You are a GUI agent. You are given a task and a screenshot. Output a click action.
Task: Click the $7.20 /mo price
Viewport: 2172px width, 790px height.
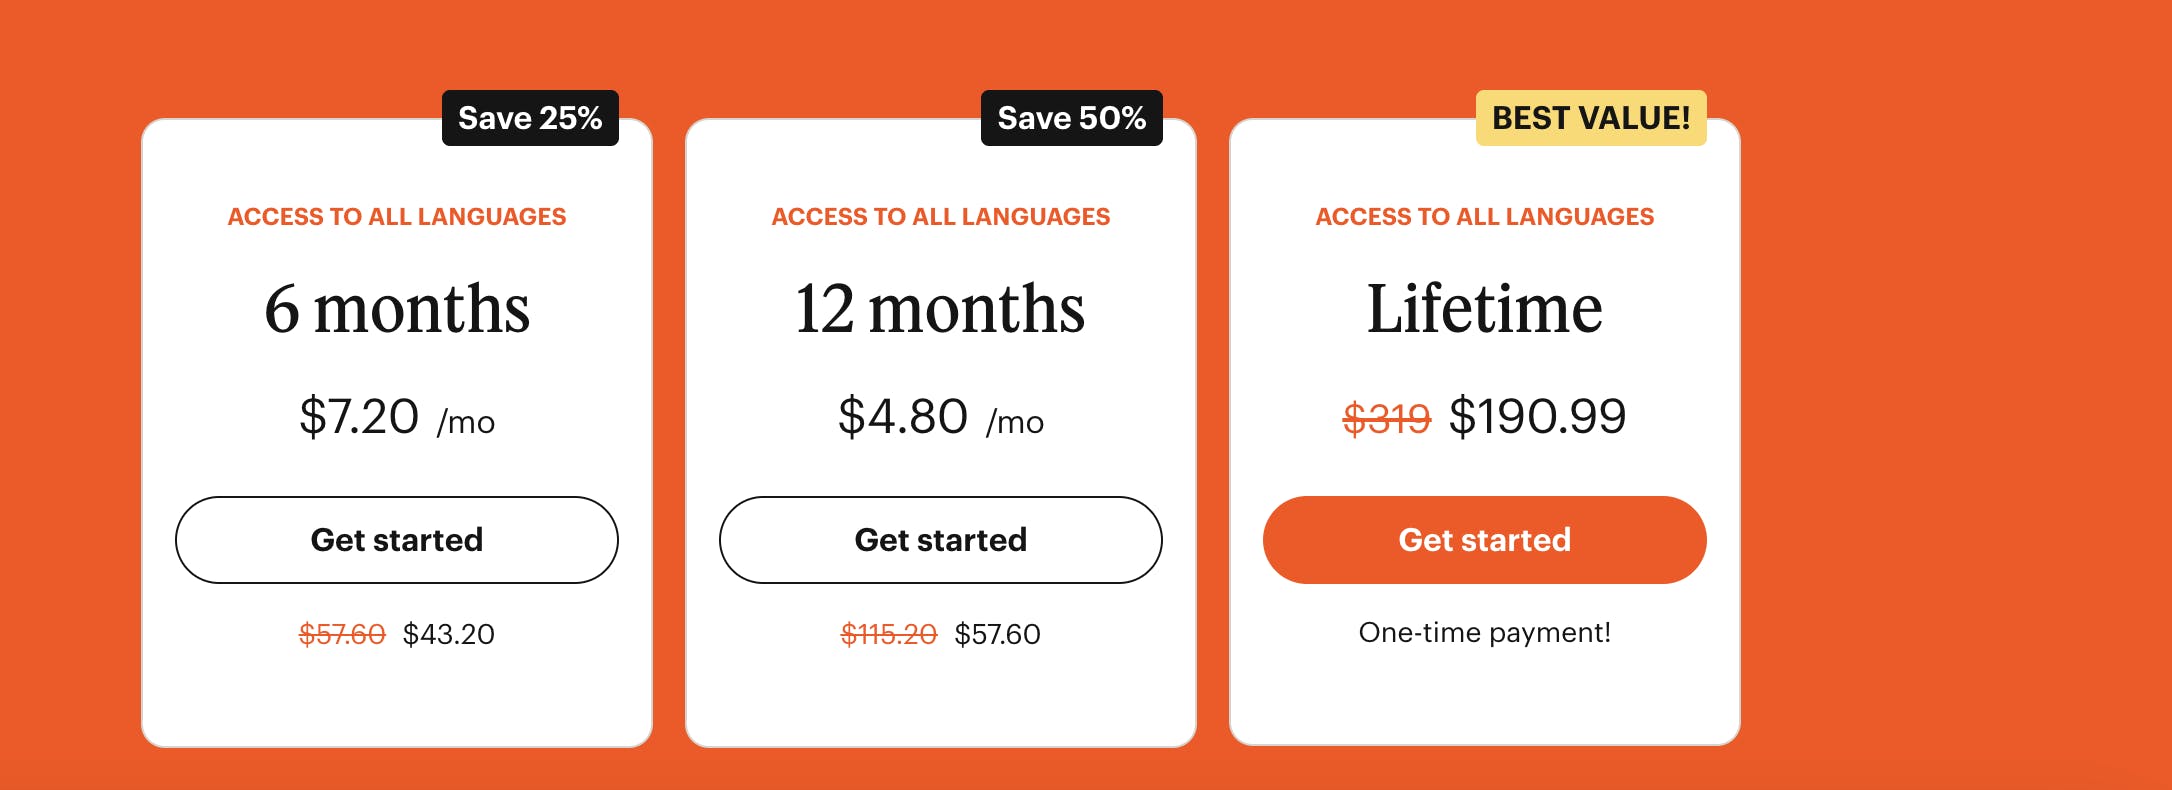397,416
